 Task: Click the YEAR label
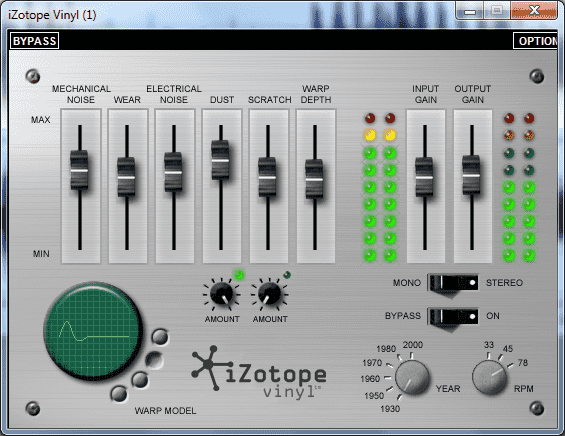[x=448, y=389]
